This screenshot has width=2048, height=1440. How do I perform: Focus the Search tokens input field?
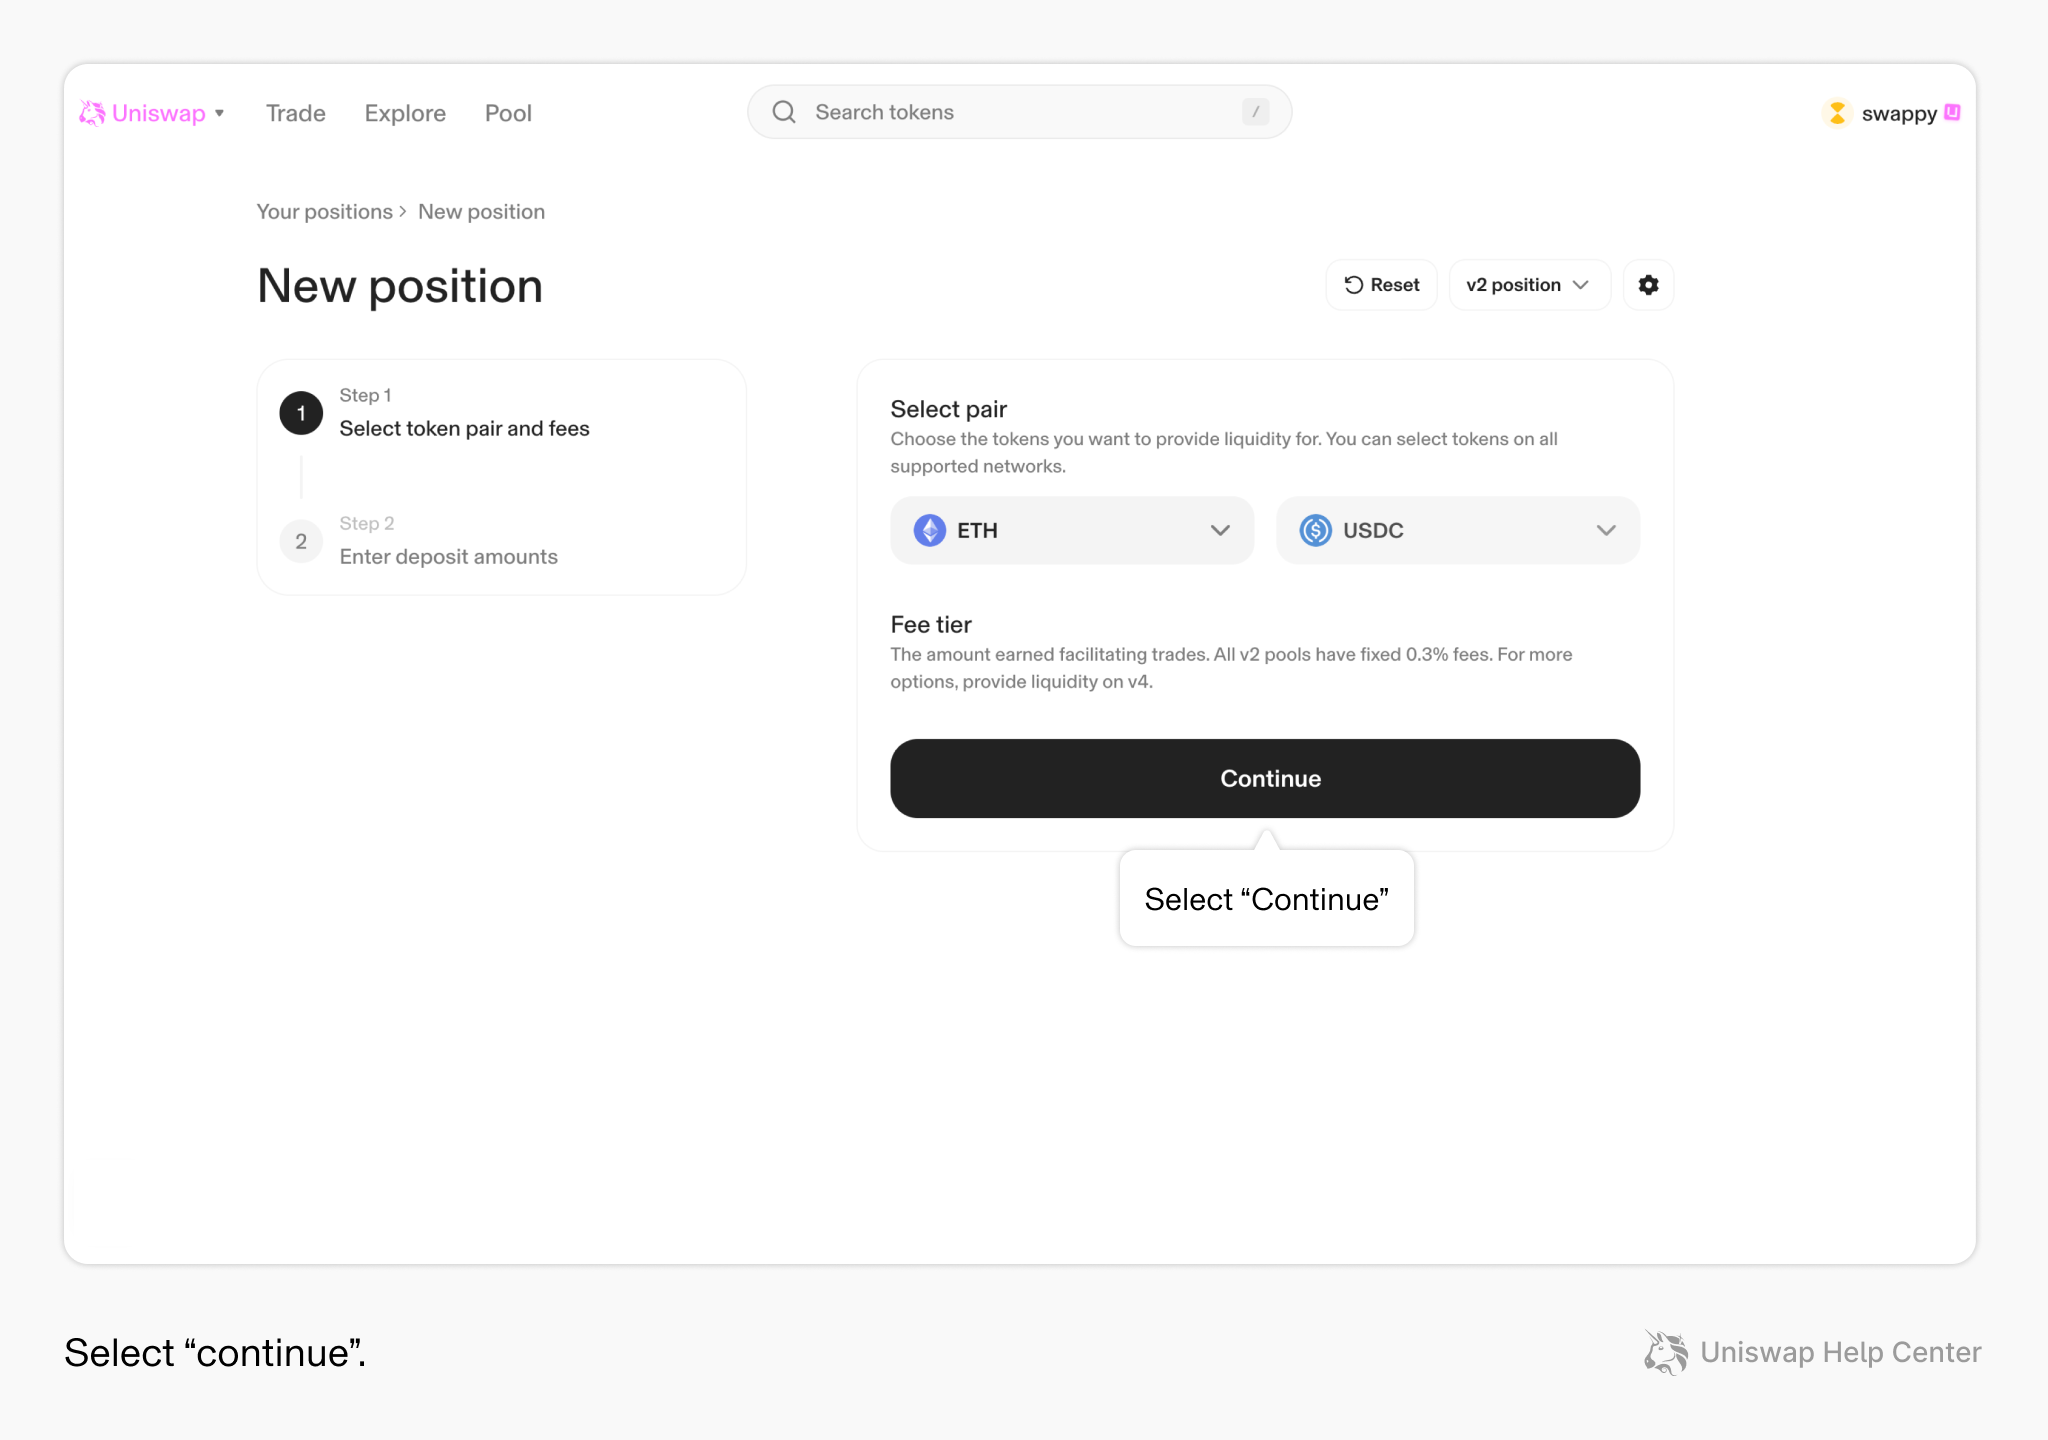pos(1019,112)
